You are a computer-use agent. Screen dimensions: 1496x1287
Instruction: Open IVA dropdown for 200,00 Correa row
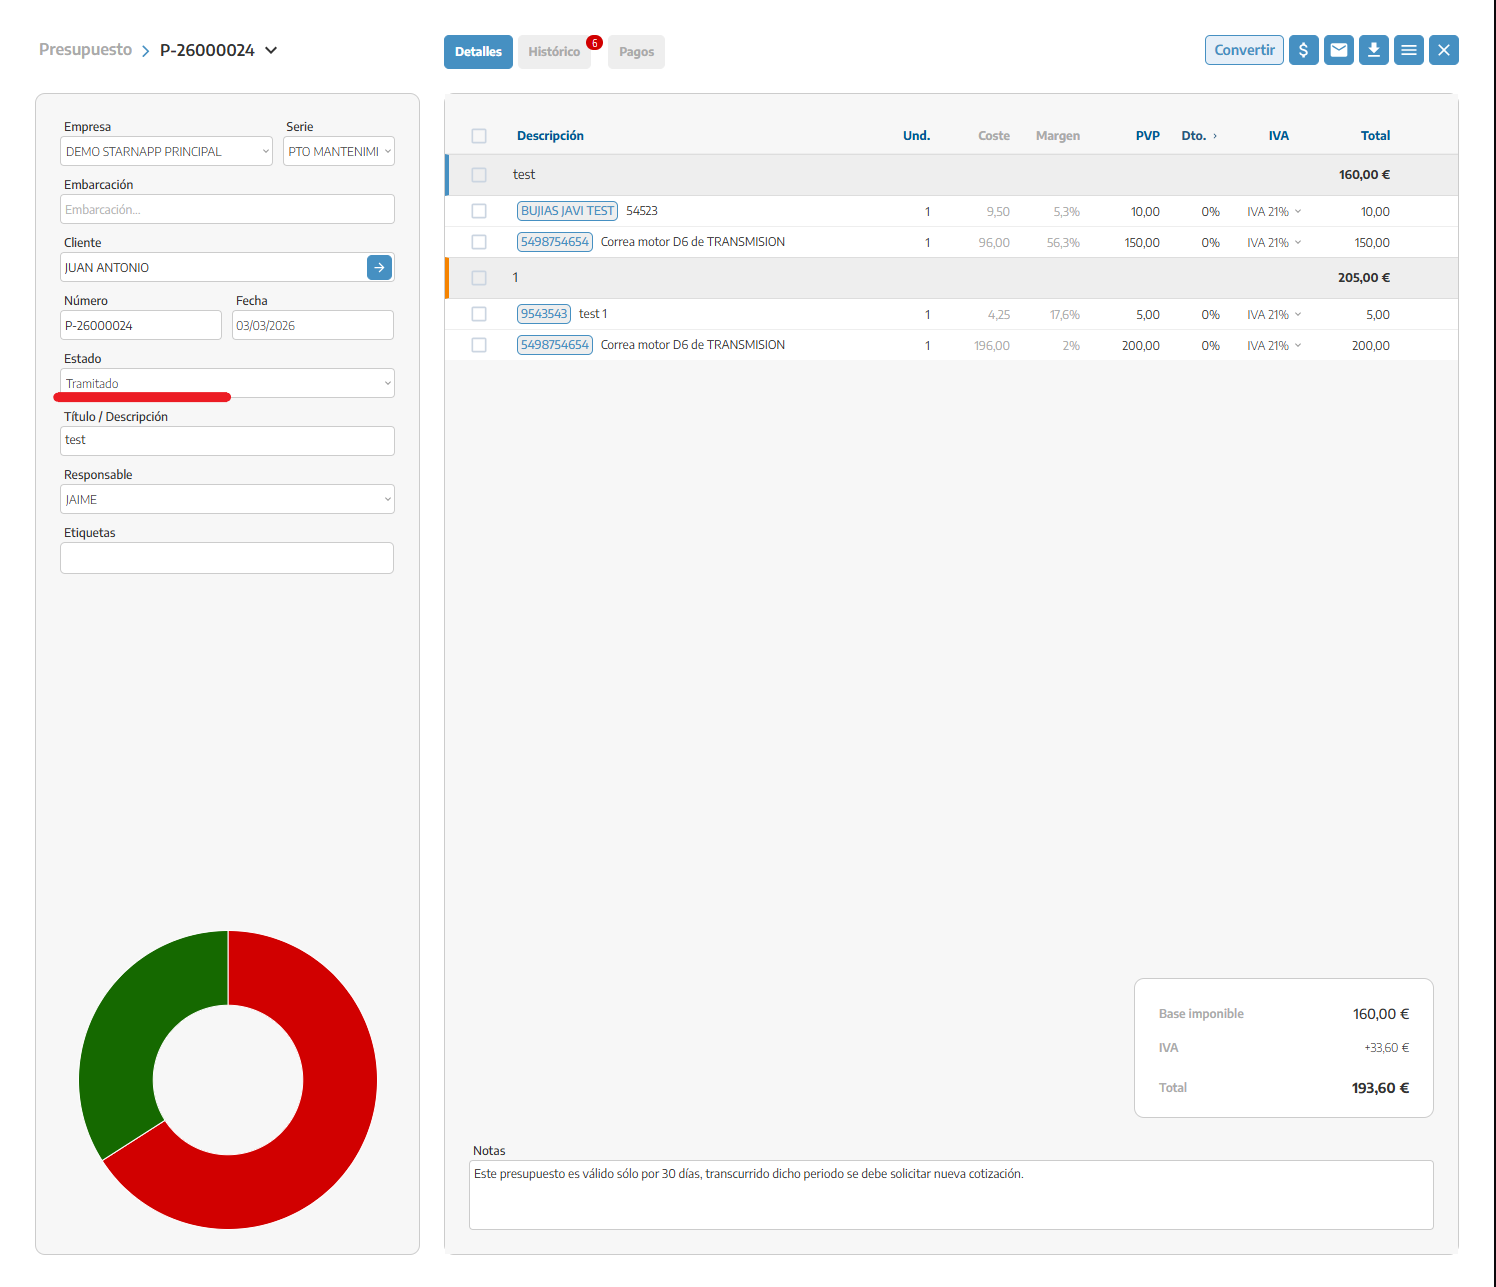pyautogui.click(x=1274, y=346)
